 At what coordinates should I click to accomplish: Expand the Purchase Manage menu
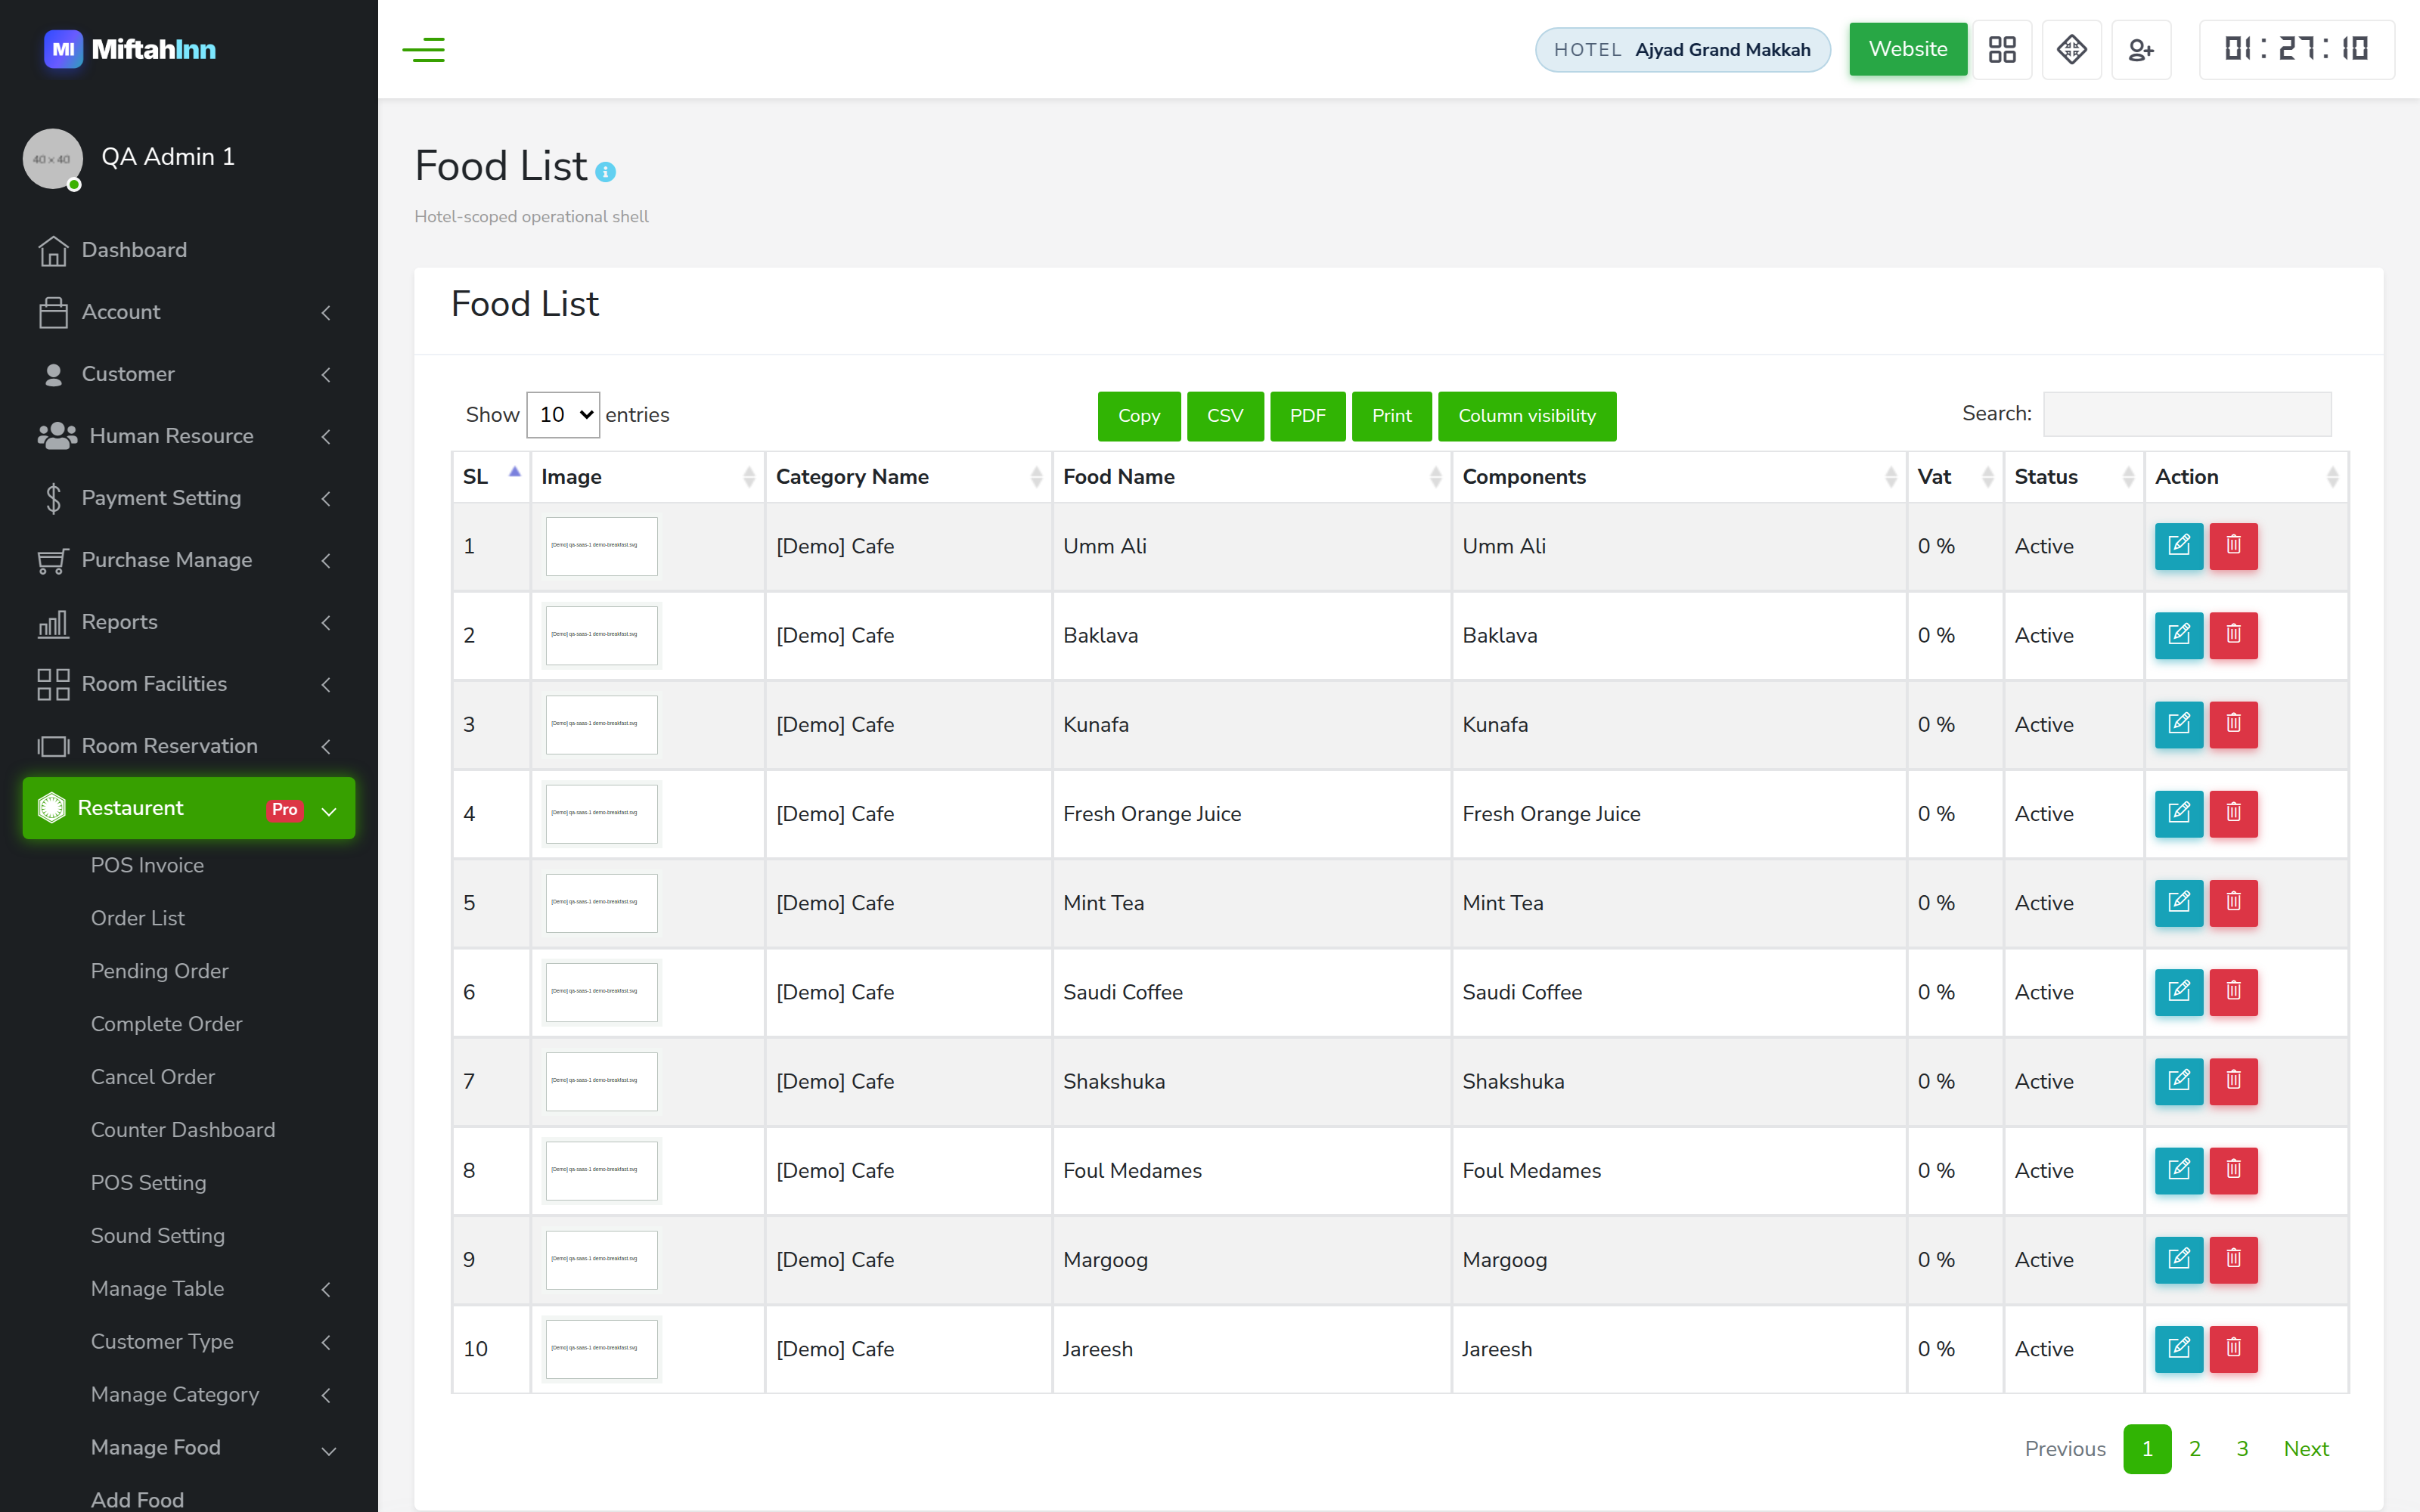pyautogui.click(x=188, y=560)
